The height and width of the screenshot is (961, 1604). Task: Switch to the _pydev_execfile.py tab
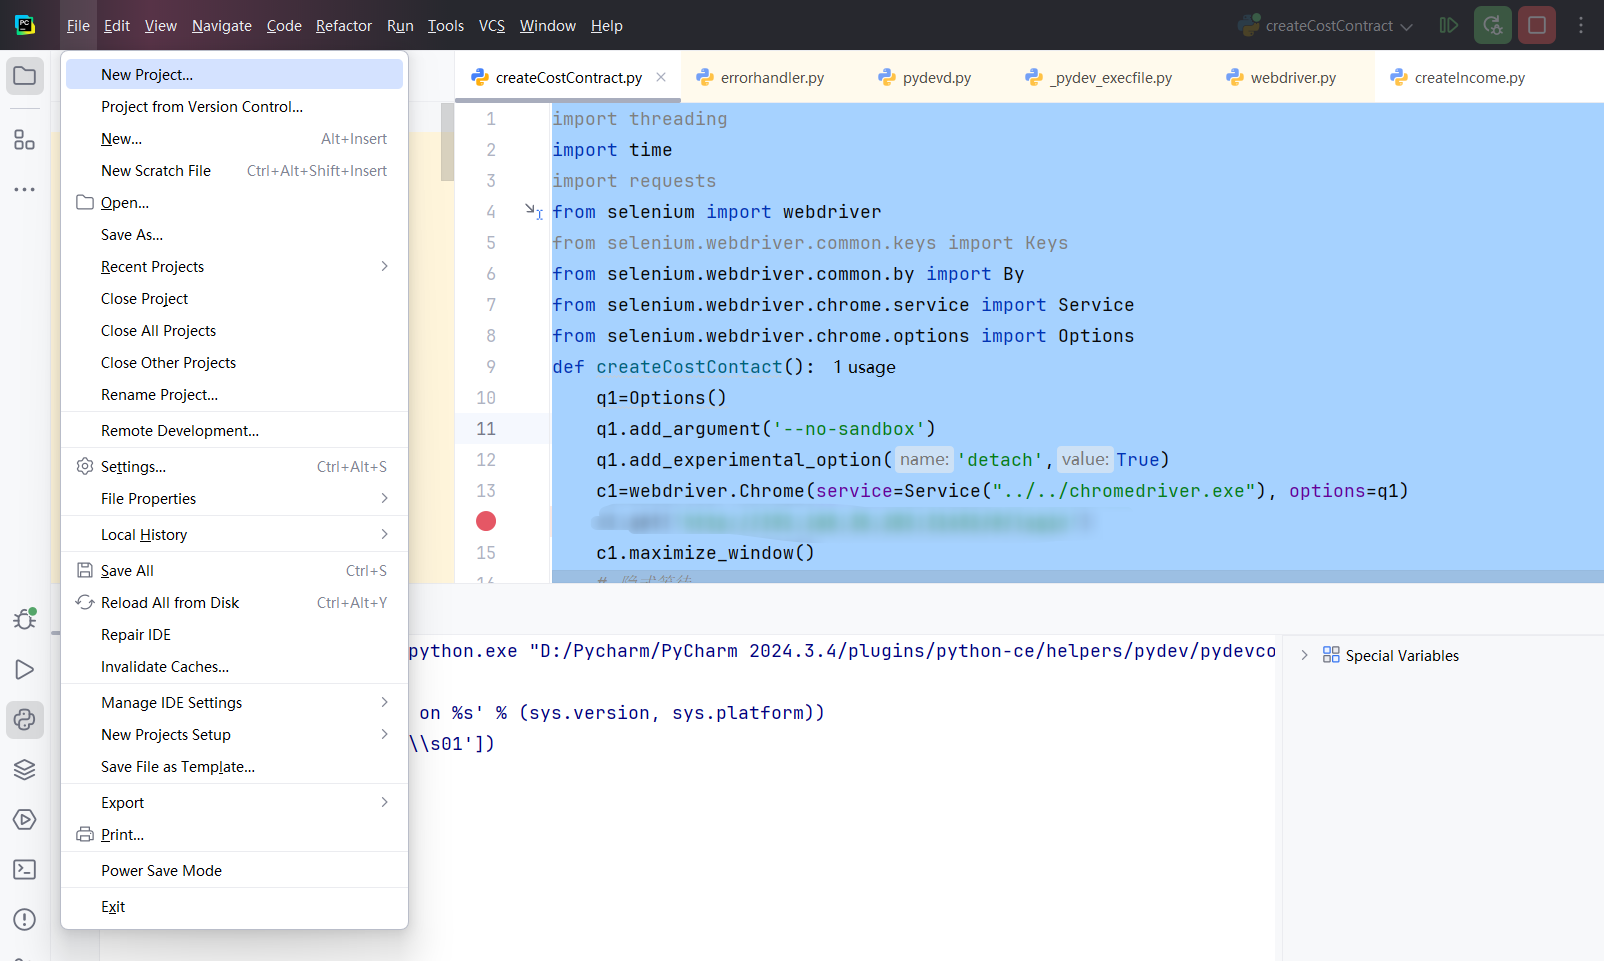point(1098,77)
